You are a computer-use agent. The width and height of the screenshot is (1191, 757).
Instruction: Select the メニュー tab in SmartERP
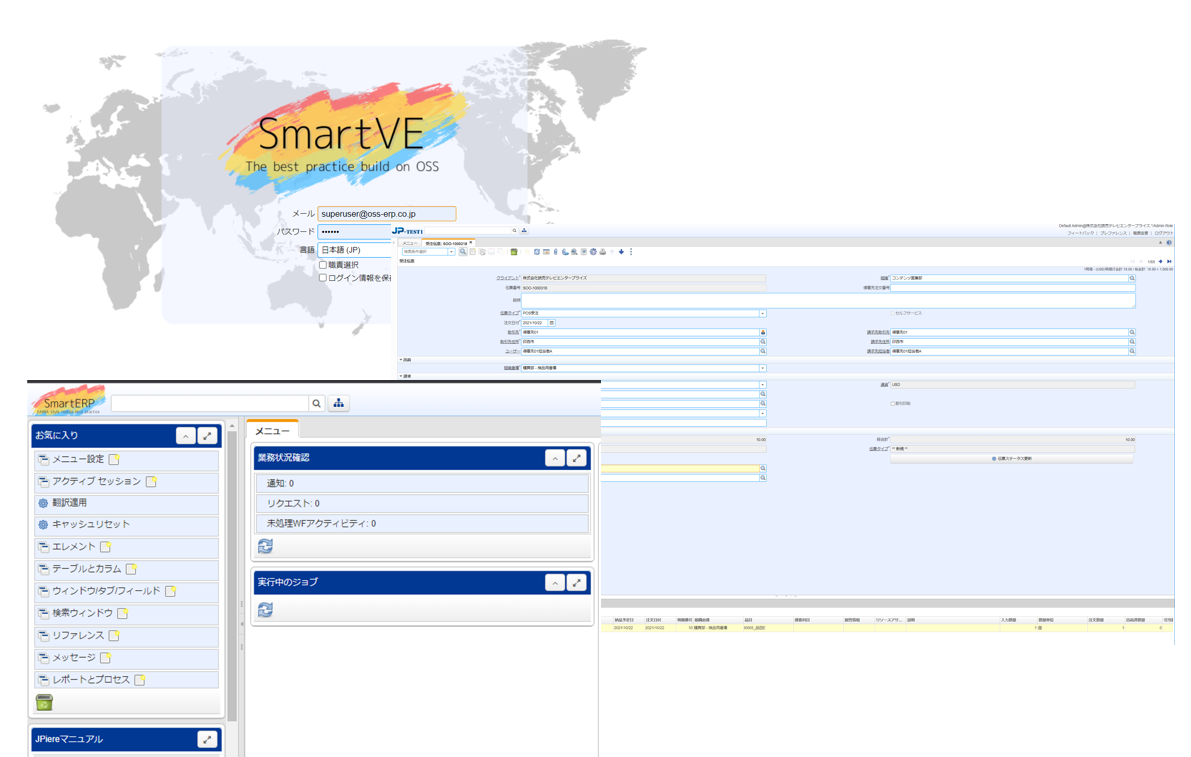tap(272, 431)
